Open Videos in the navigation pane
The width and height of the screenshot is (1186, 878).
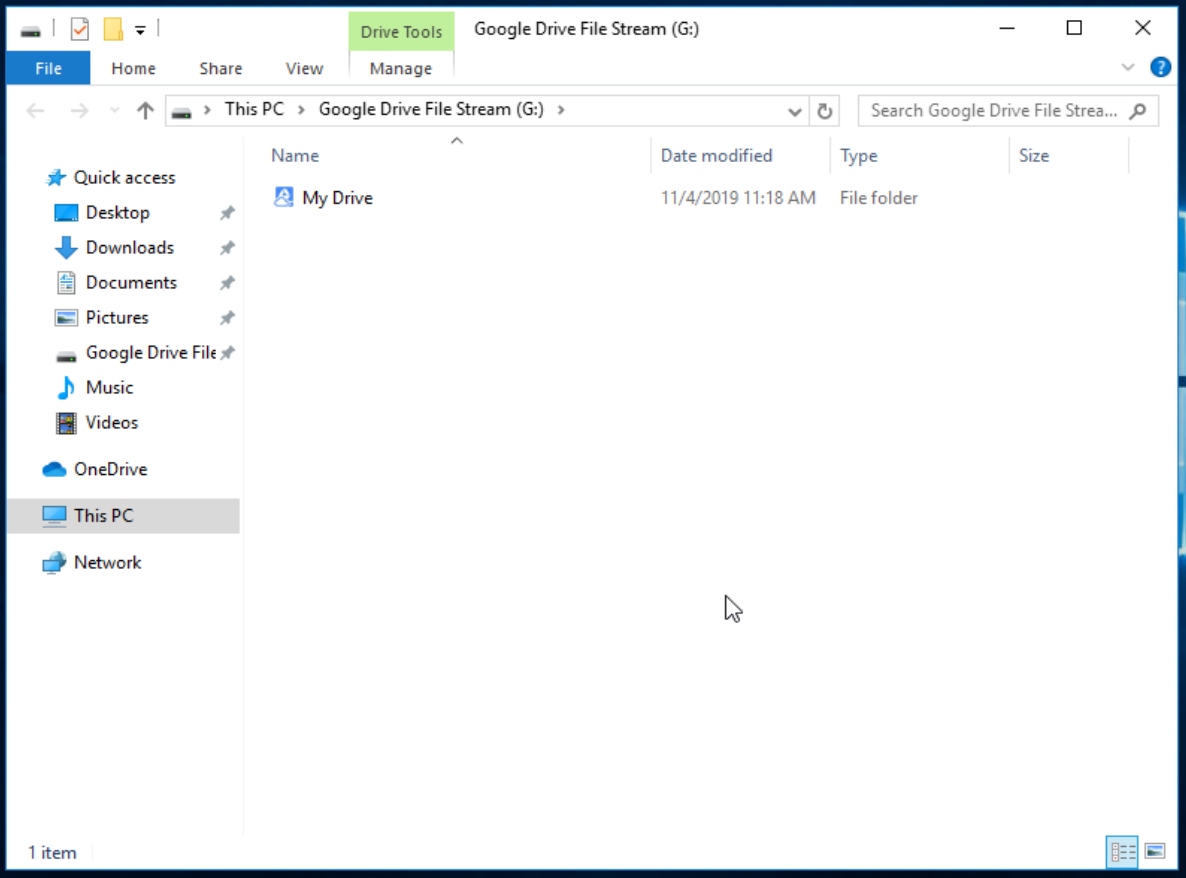coord(112,422)
